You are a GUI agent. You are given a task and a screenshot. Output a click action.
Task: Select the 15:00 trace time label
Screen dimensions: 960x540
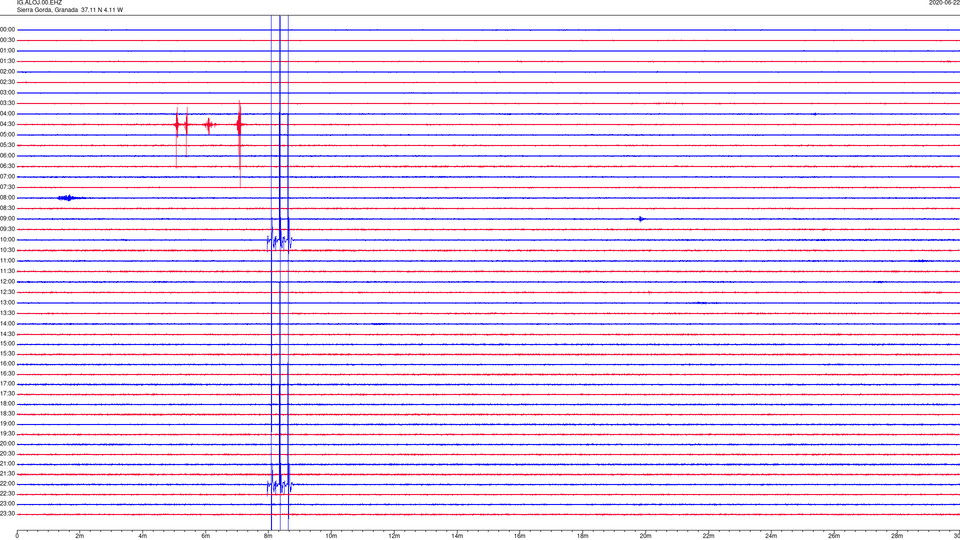click(8, 344)
